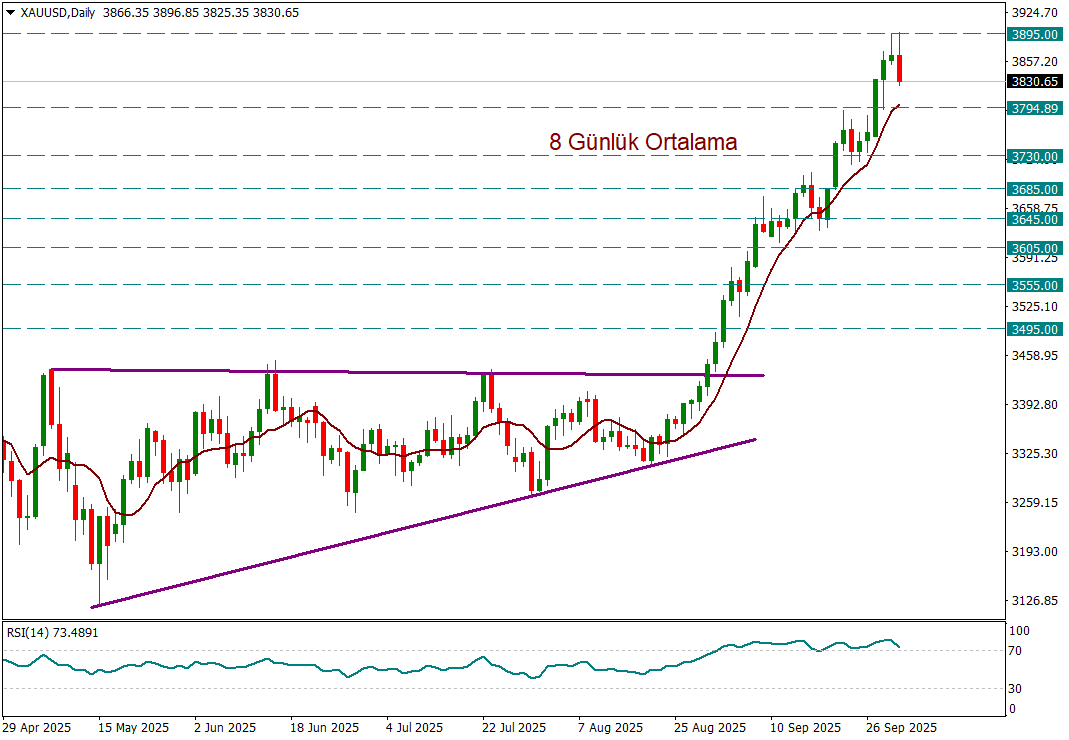Click the 25 Aug 2025 date on time axis
The image size is (1069, 740).
(x=710, y=727)
